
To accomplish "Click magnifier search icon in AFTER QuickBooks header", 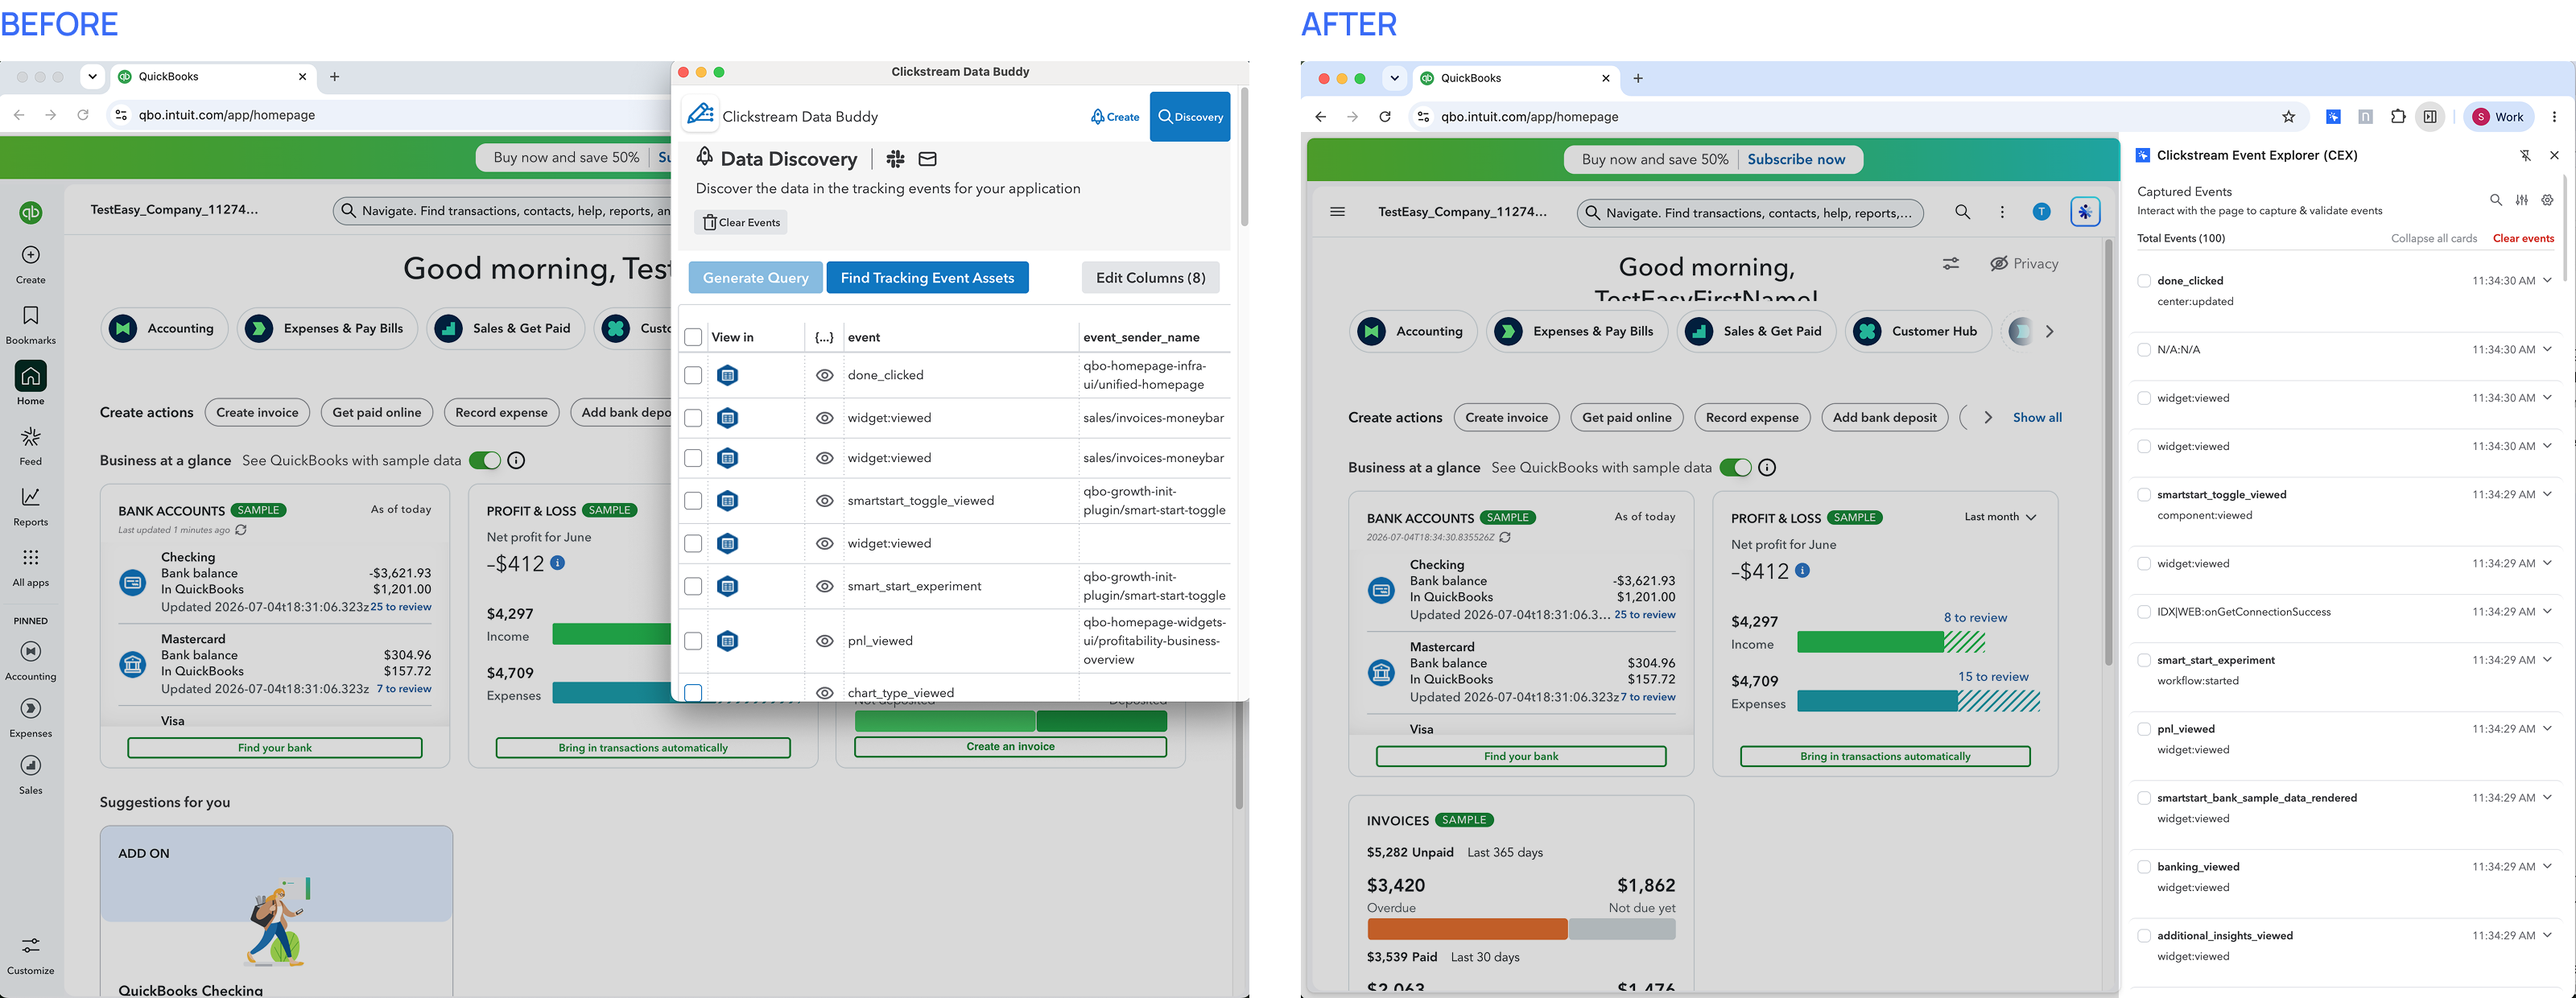I will [x=1963, y=212].
